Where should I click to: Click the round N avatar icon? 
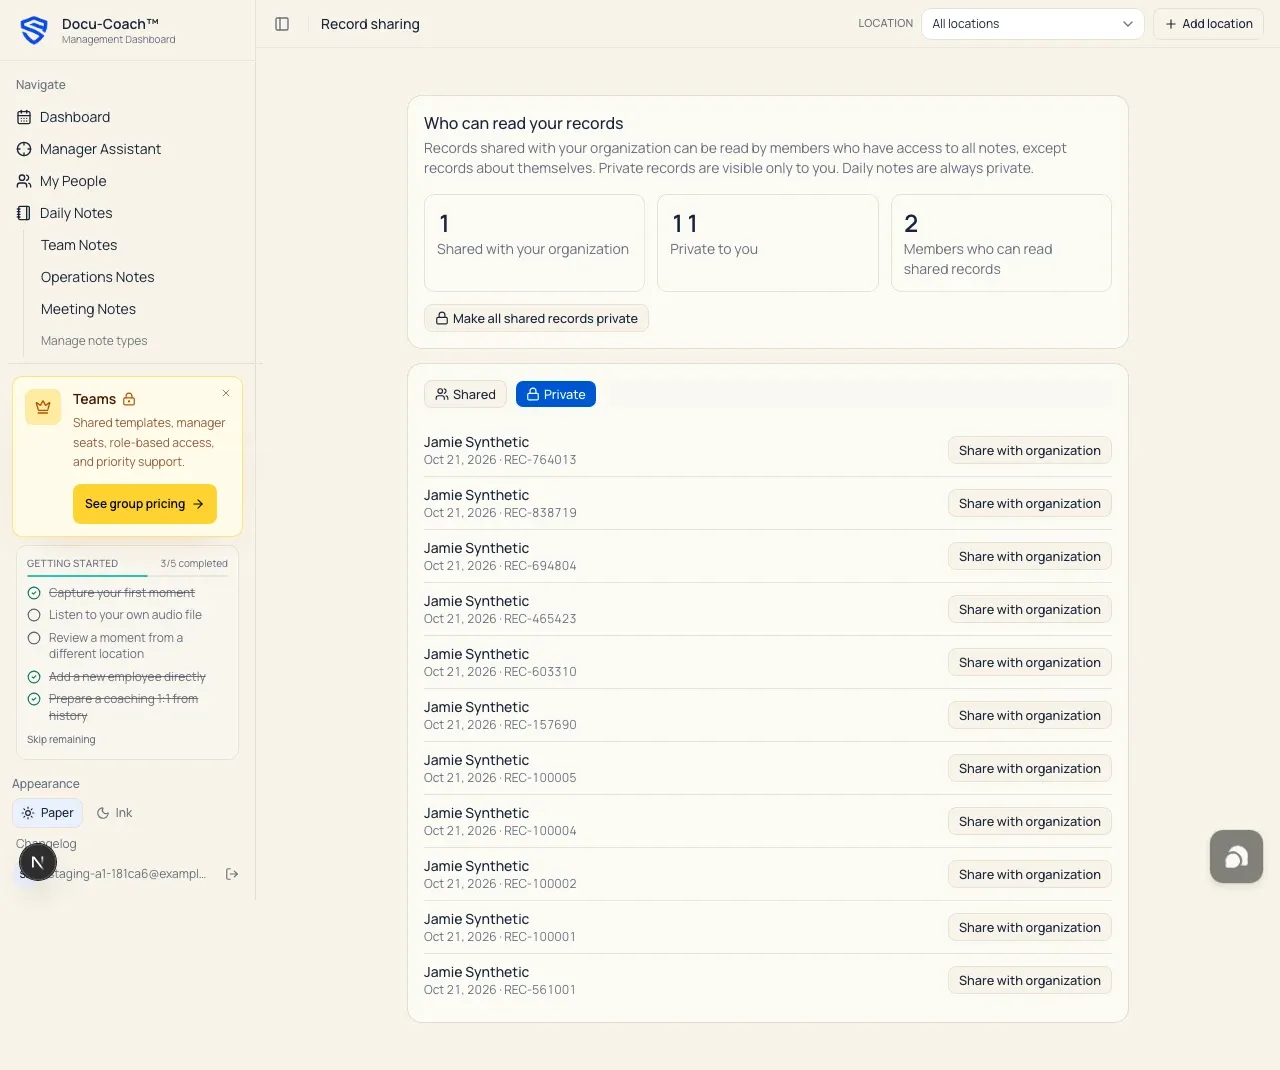point(37,862)
